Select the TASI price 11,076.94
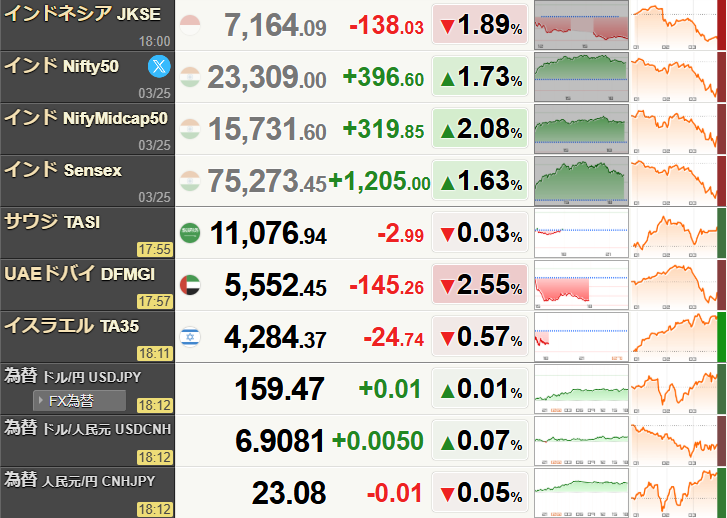Image resolution: width=727 pixels, height=518 pixels. point(268,233)
